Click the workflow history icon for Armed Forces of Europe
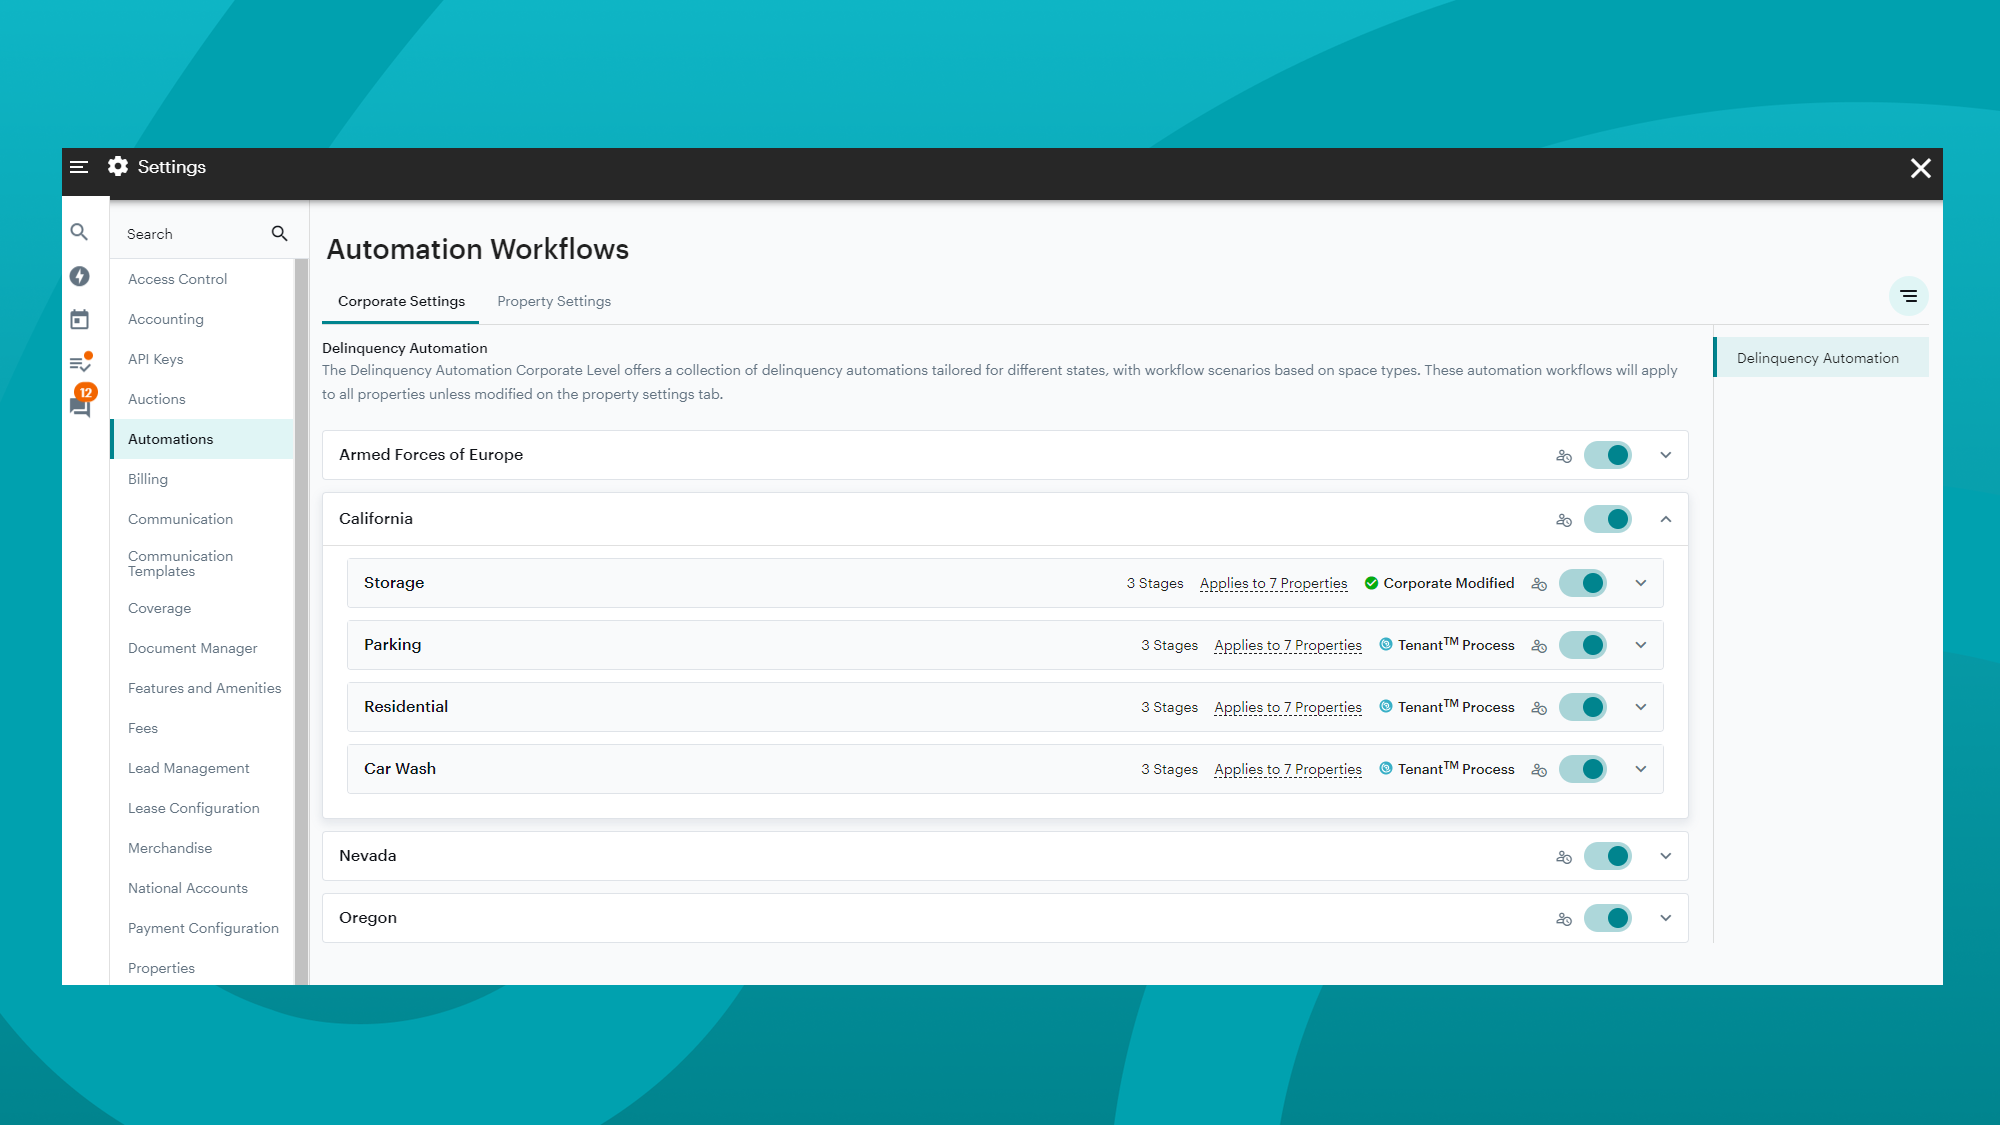 coord(1563,455)
